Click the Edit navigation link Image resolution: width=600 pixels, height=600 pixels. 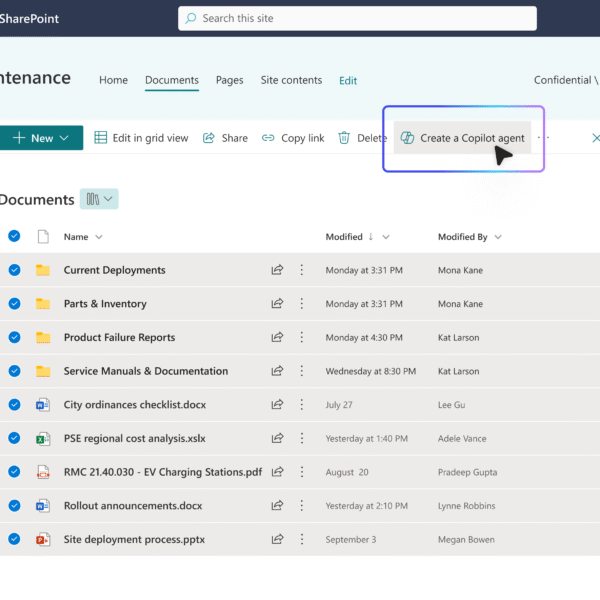(x=348, y=80)
